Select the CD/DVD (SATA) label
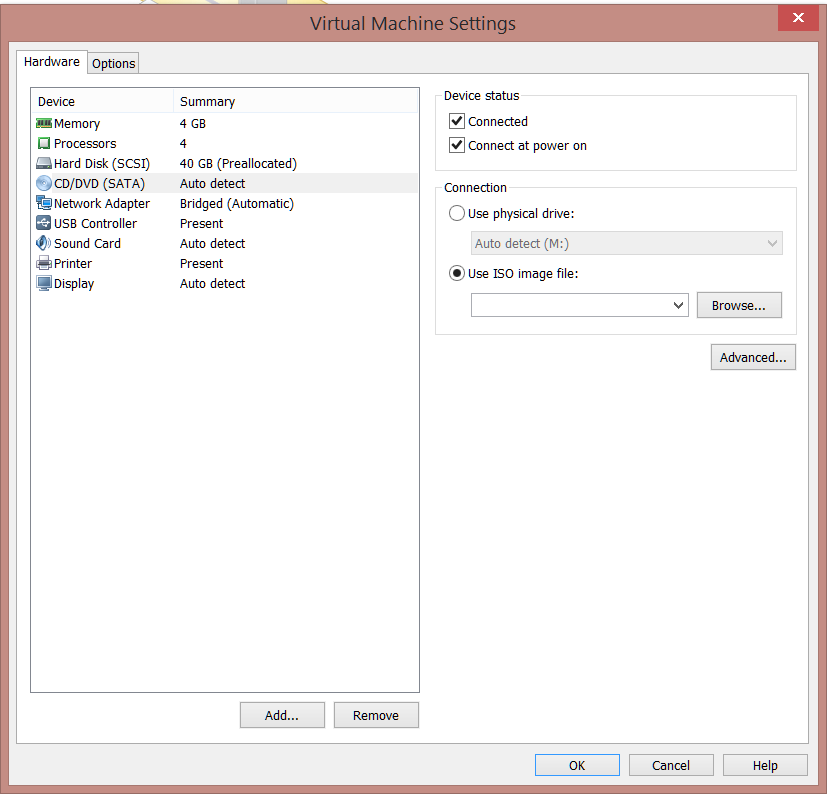Viewport: 827px width, 794px height. (99, 184)
